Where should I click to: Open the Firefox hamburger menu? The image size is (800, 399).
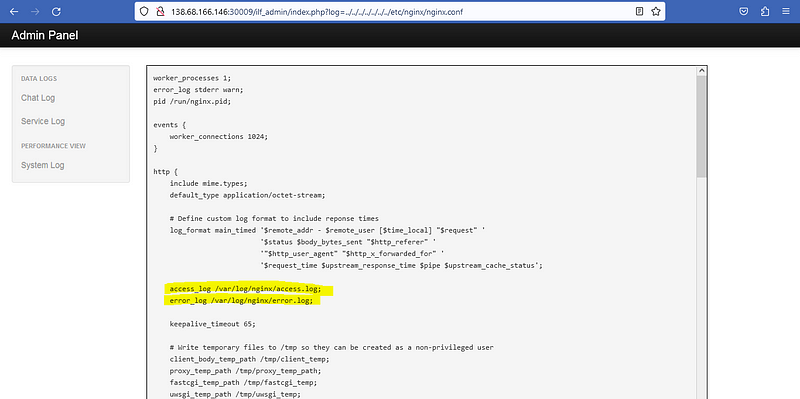pyautogui.click(x=786, y=11)
